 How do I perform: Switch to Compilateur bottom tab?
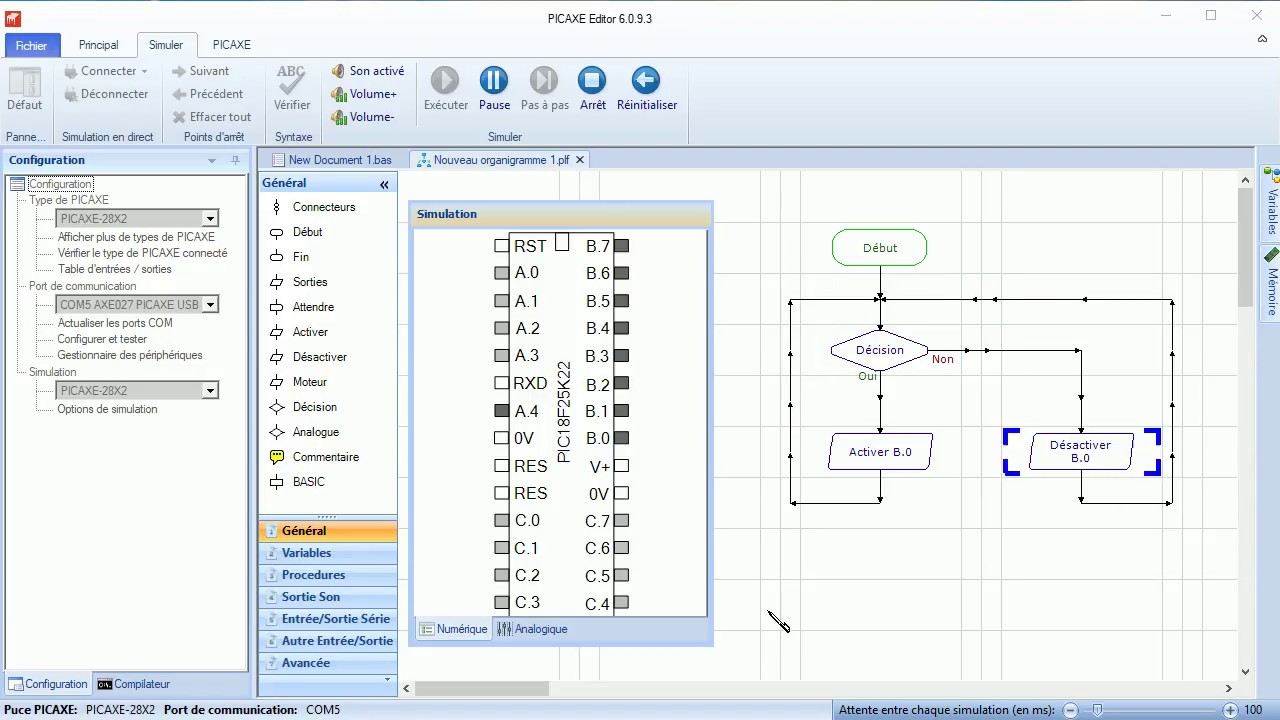[134, 684]
